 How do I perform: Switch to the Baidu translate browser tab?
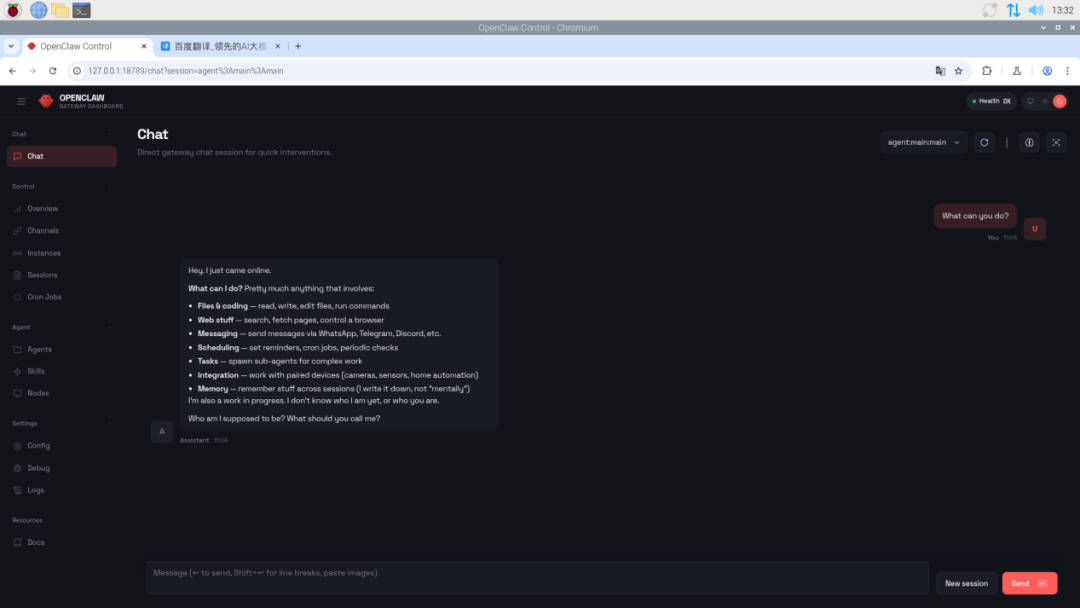point(219,46)
